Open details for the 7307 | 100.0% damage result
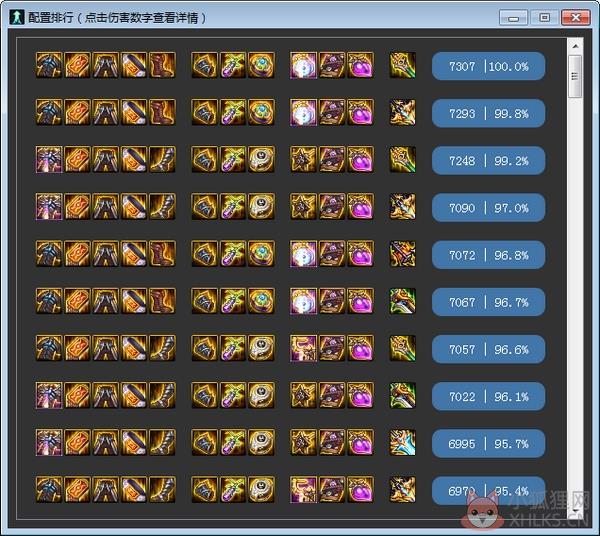 click(488, 66)
